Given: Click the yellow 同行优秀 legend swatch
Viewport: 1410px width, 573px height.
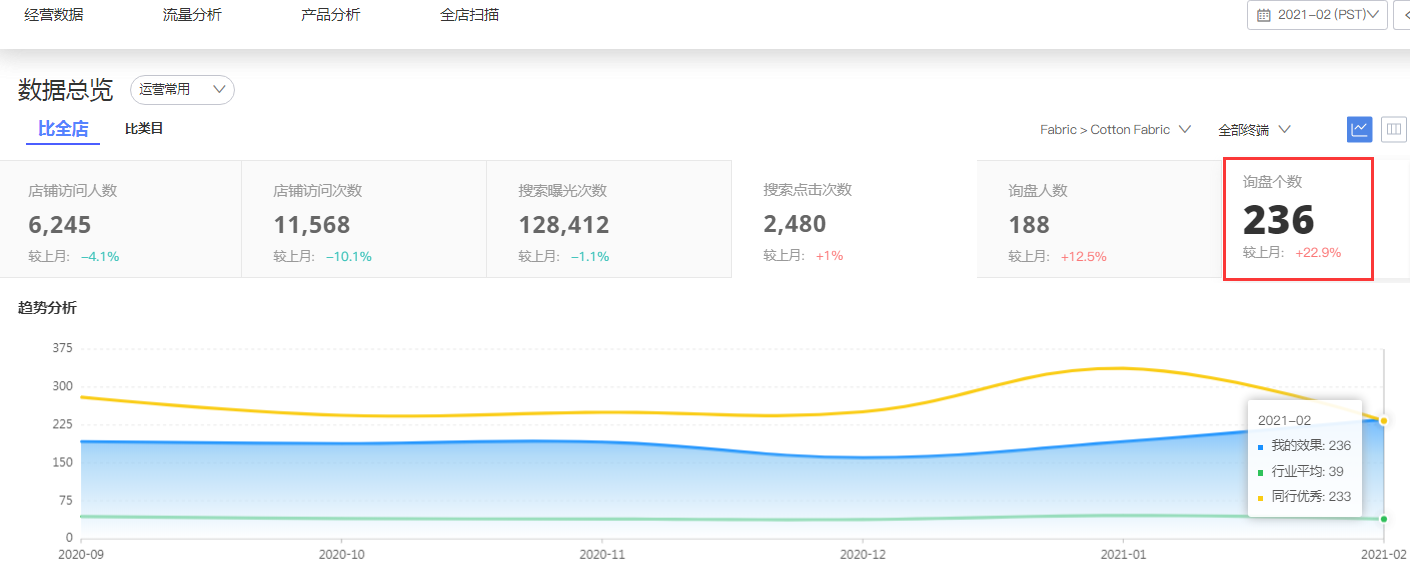Looking at the screenshot, I should (1260, 497).
